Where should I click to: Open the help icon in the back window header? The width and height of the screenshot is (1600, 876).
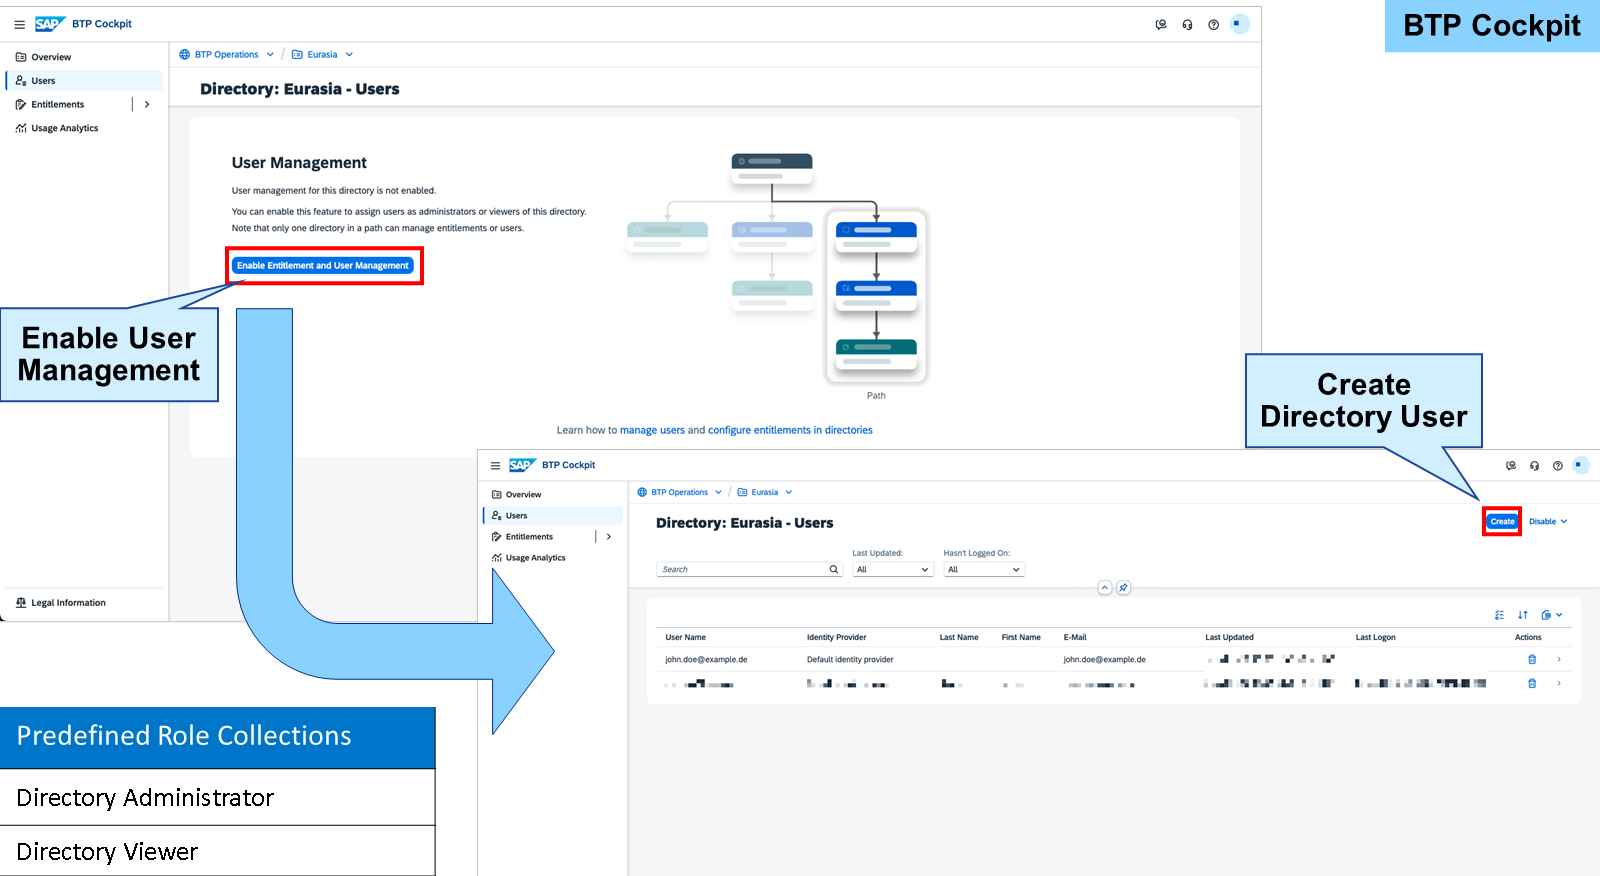click(x=1213, y=25)
